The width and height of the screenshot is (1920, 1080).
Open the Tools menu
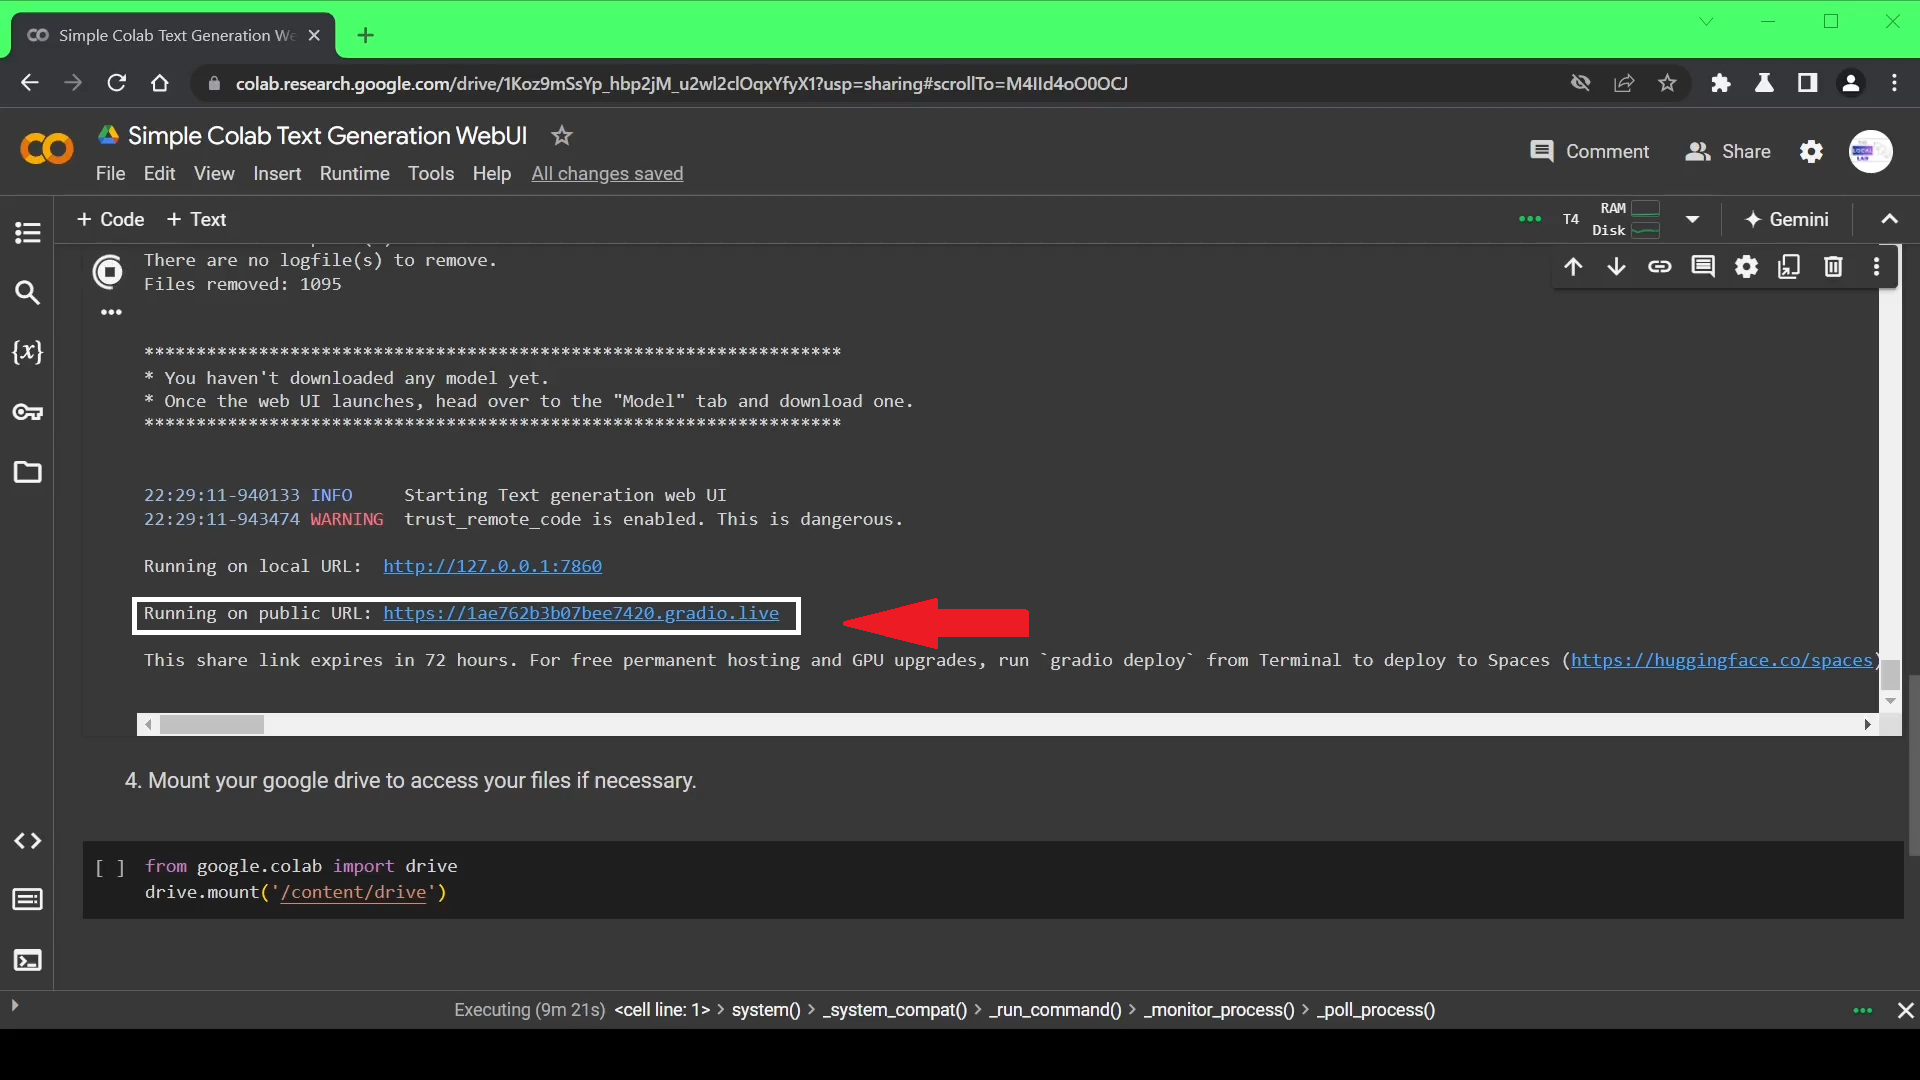point(430,174)
